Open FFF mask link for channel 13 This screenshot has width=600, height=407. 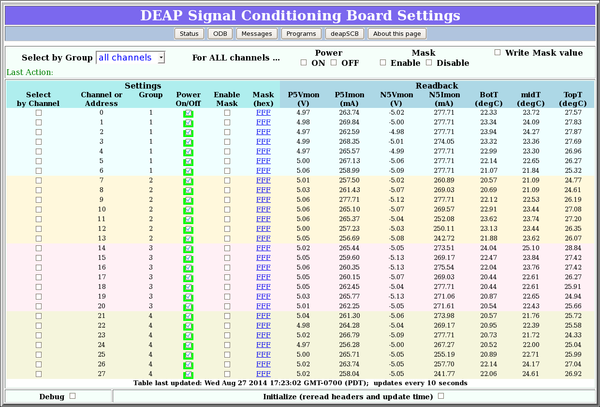[263, 239]
